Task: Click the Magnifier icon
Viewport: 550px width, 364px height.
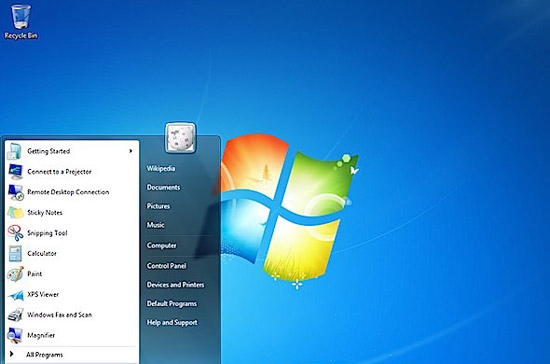Action: point(15,336)
